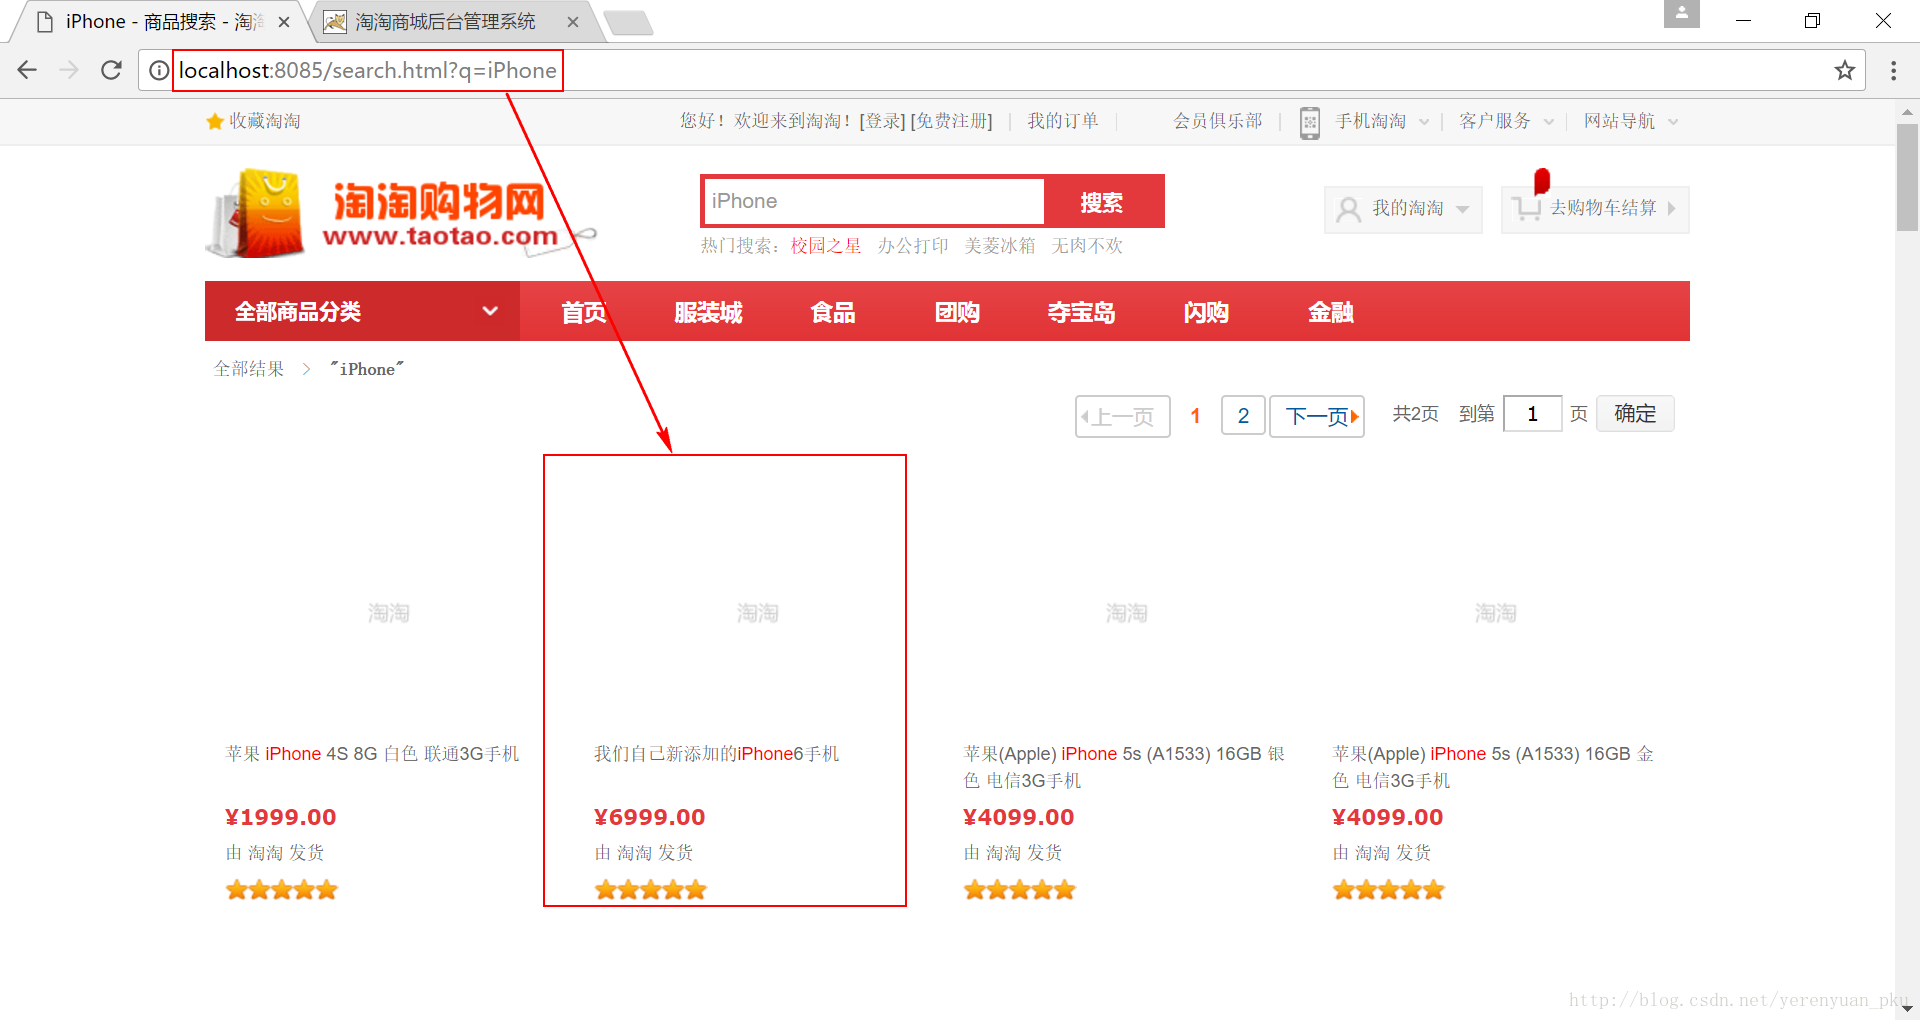Click the 收藏淘淘 star link
The height and width of the screenshot is (1020, 1920).
pyautogui.click(x=253, y=121)
